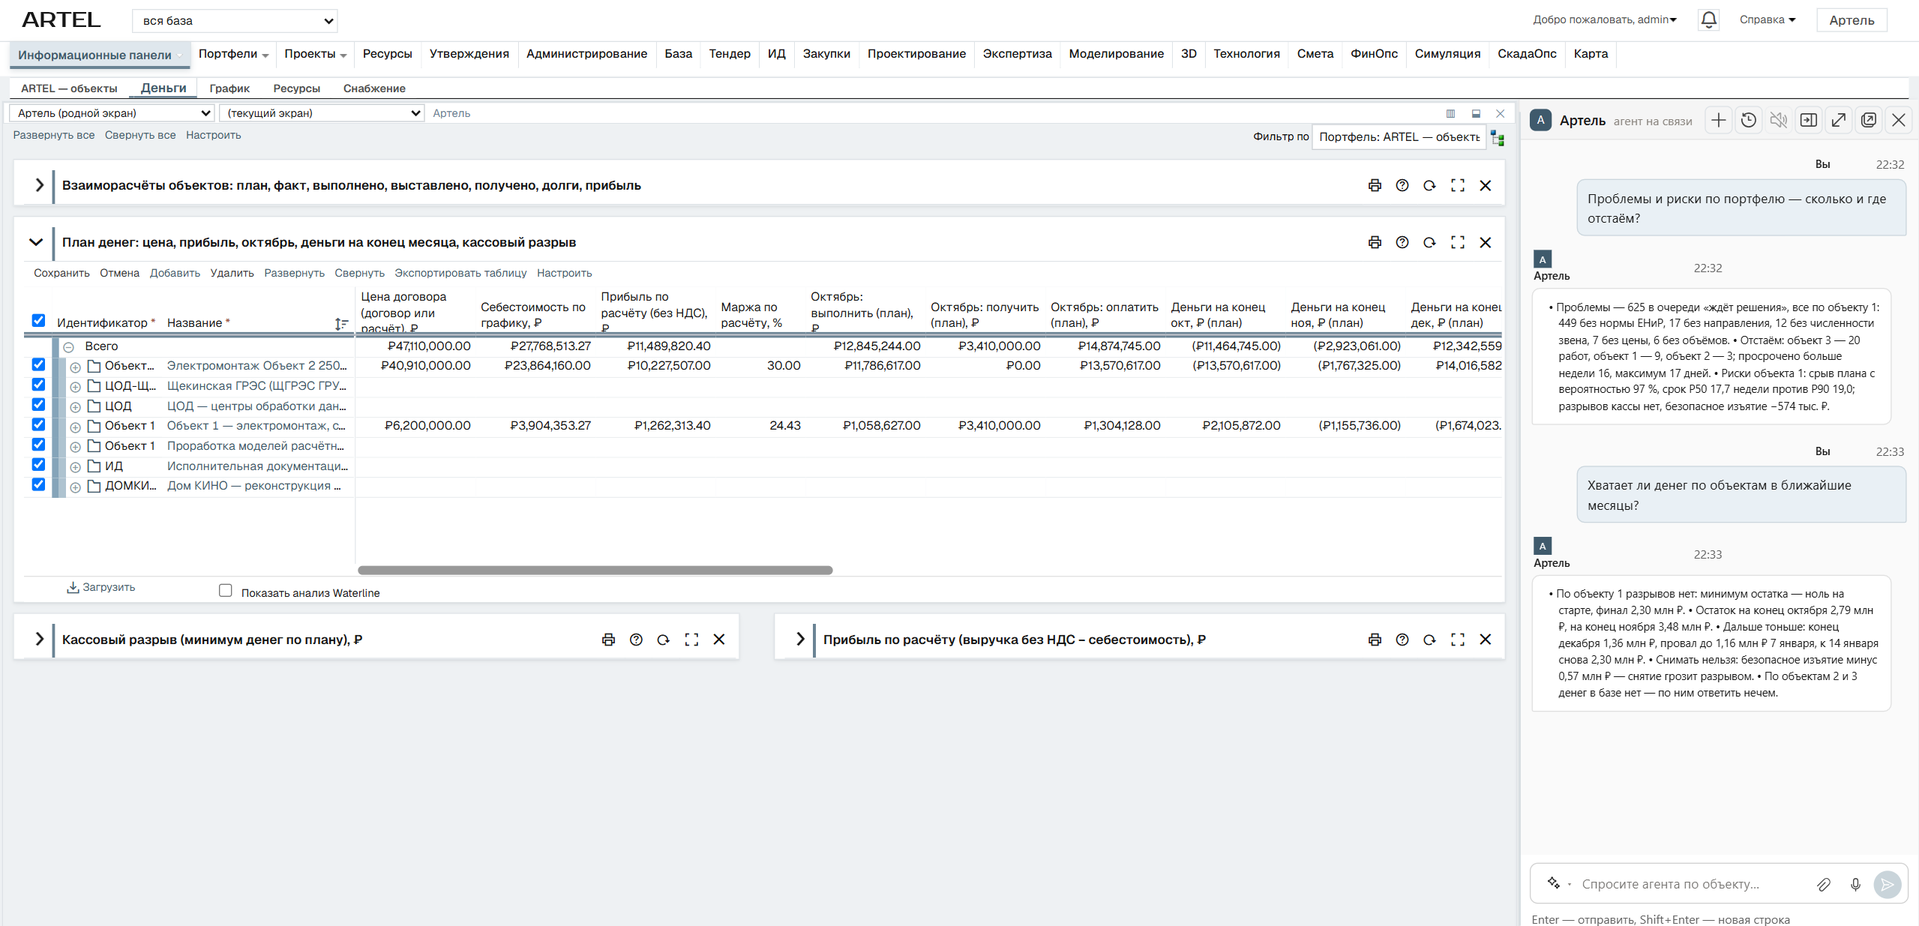The image size is (1919, 926).
Task: Uncheck the 'Исполнительная документация' row checkbox
Action: [x=38, y=465]
